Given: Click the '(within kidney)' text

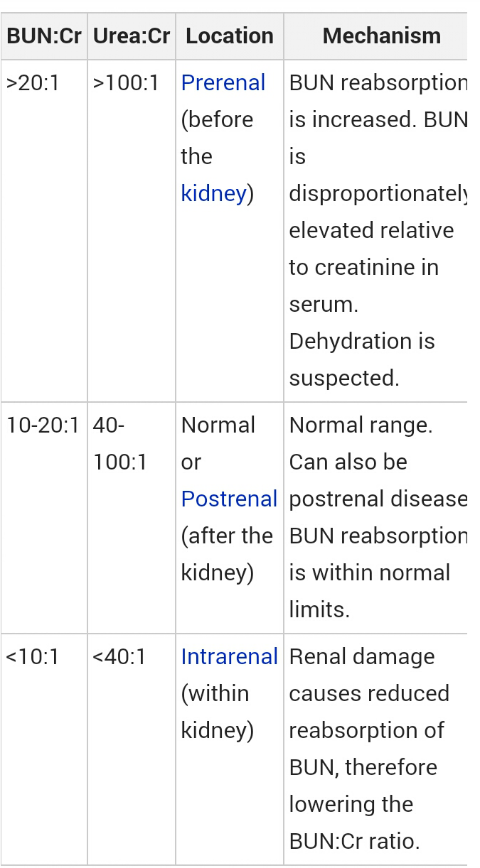Looking at the screenshot, I should (x=217, y=712).
